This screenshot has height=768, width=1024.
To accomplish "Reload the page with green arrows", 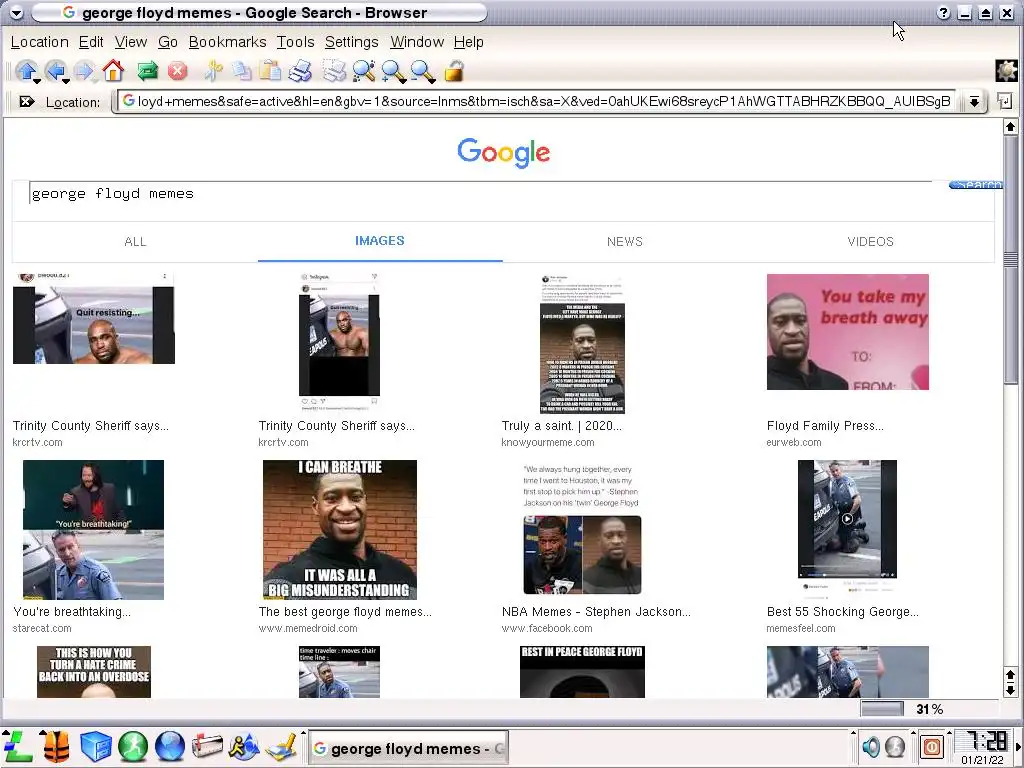I will pyautogui.click(x=148, y=71).
